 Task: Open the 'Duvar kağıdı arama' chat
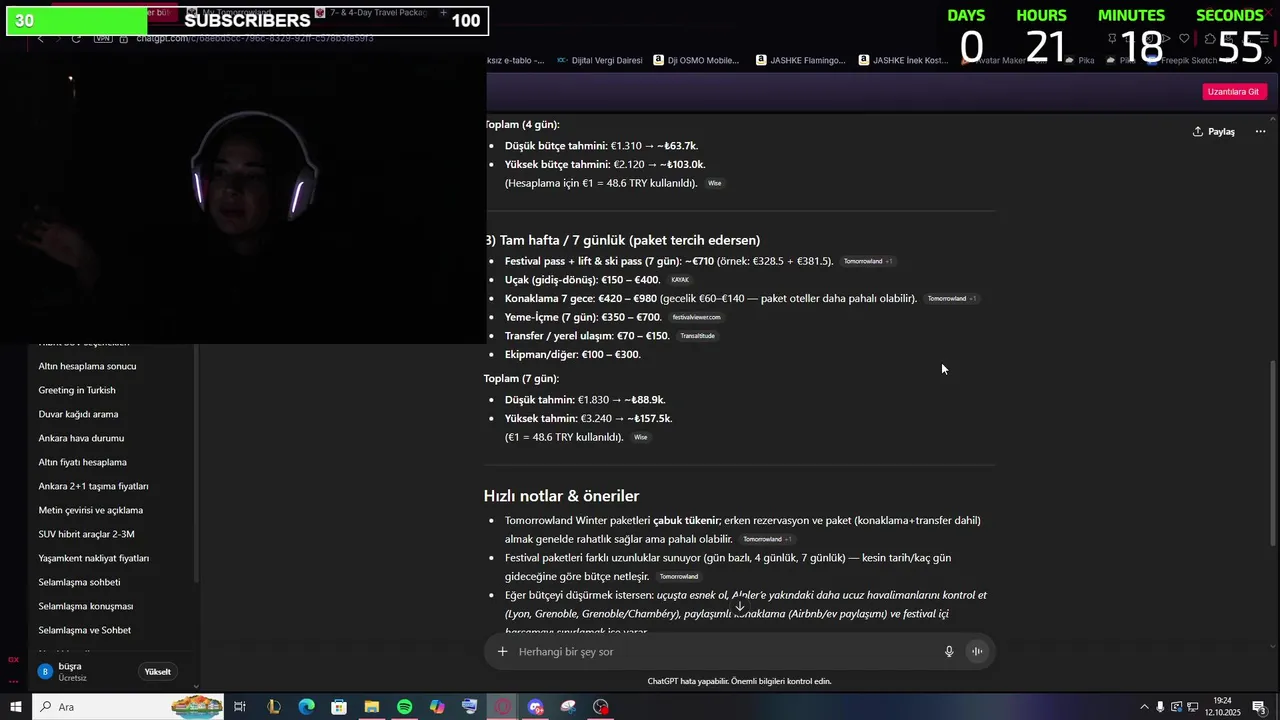point(78,414)
